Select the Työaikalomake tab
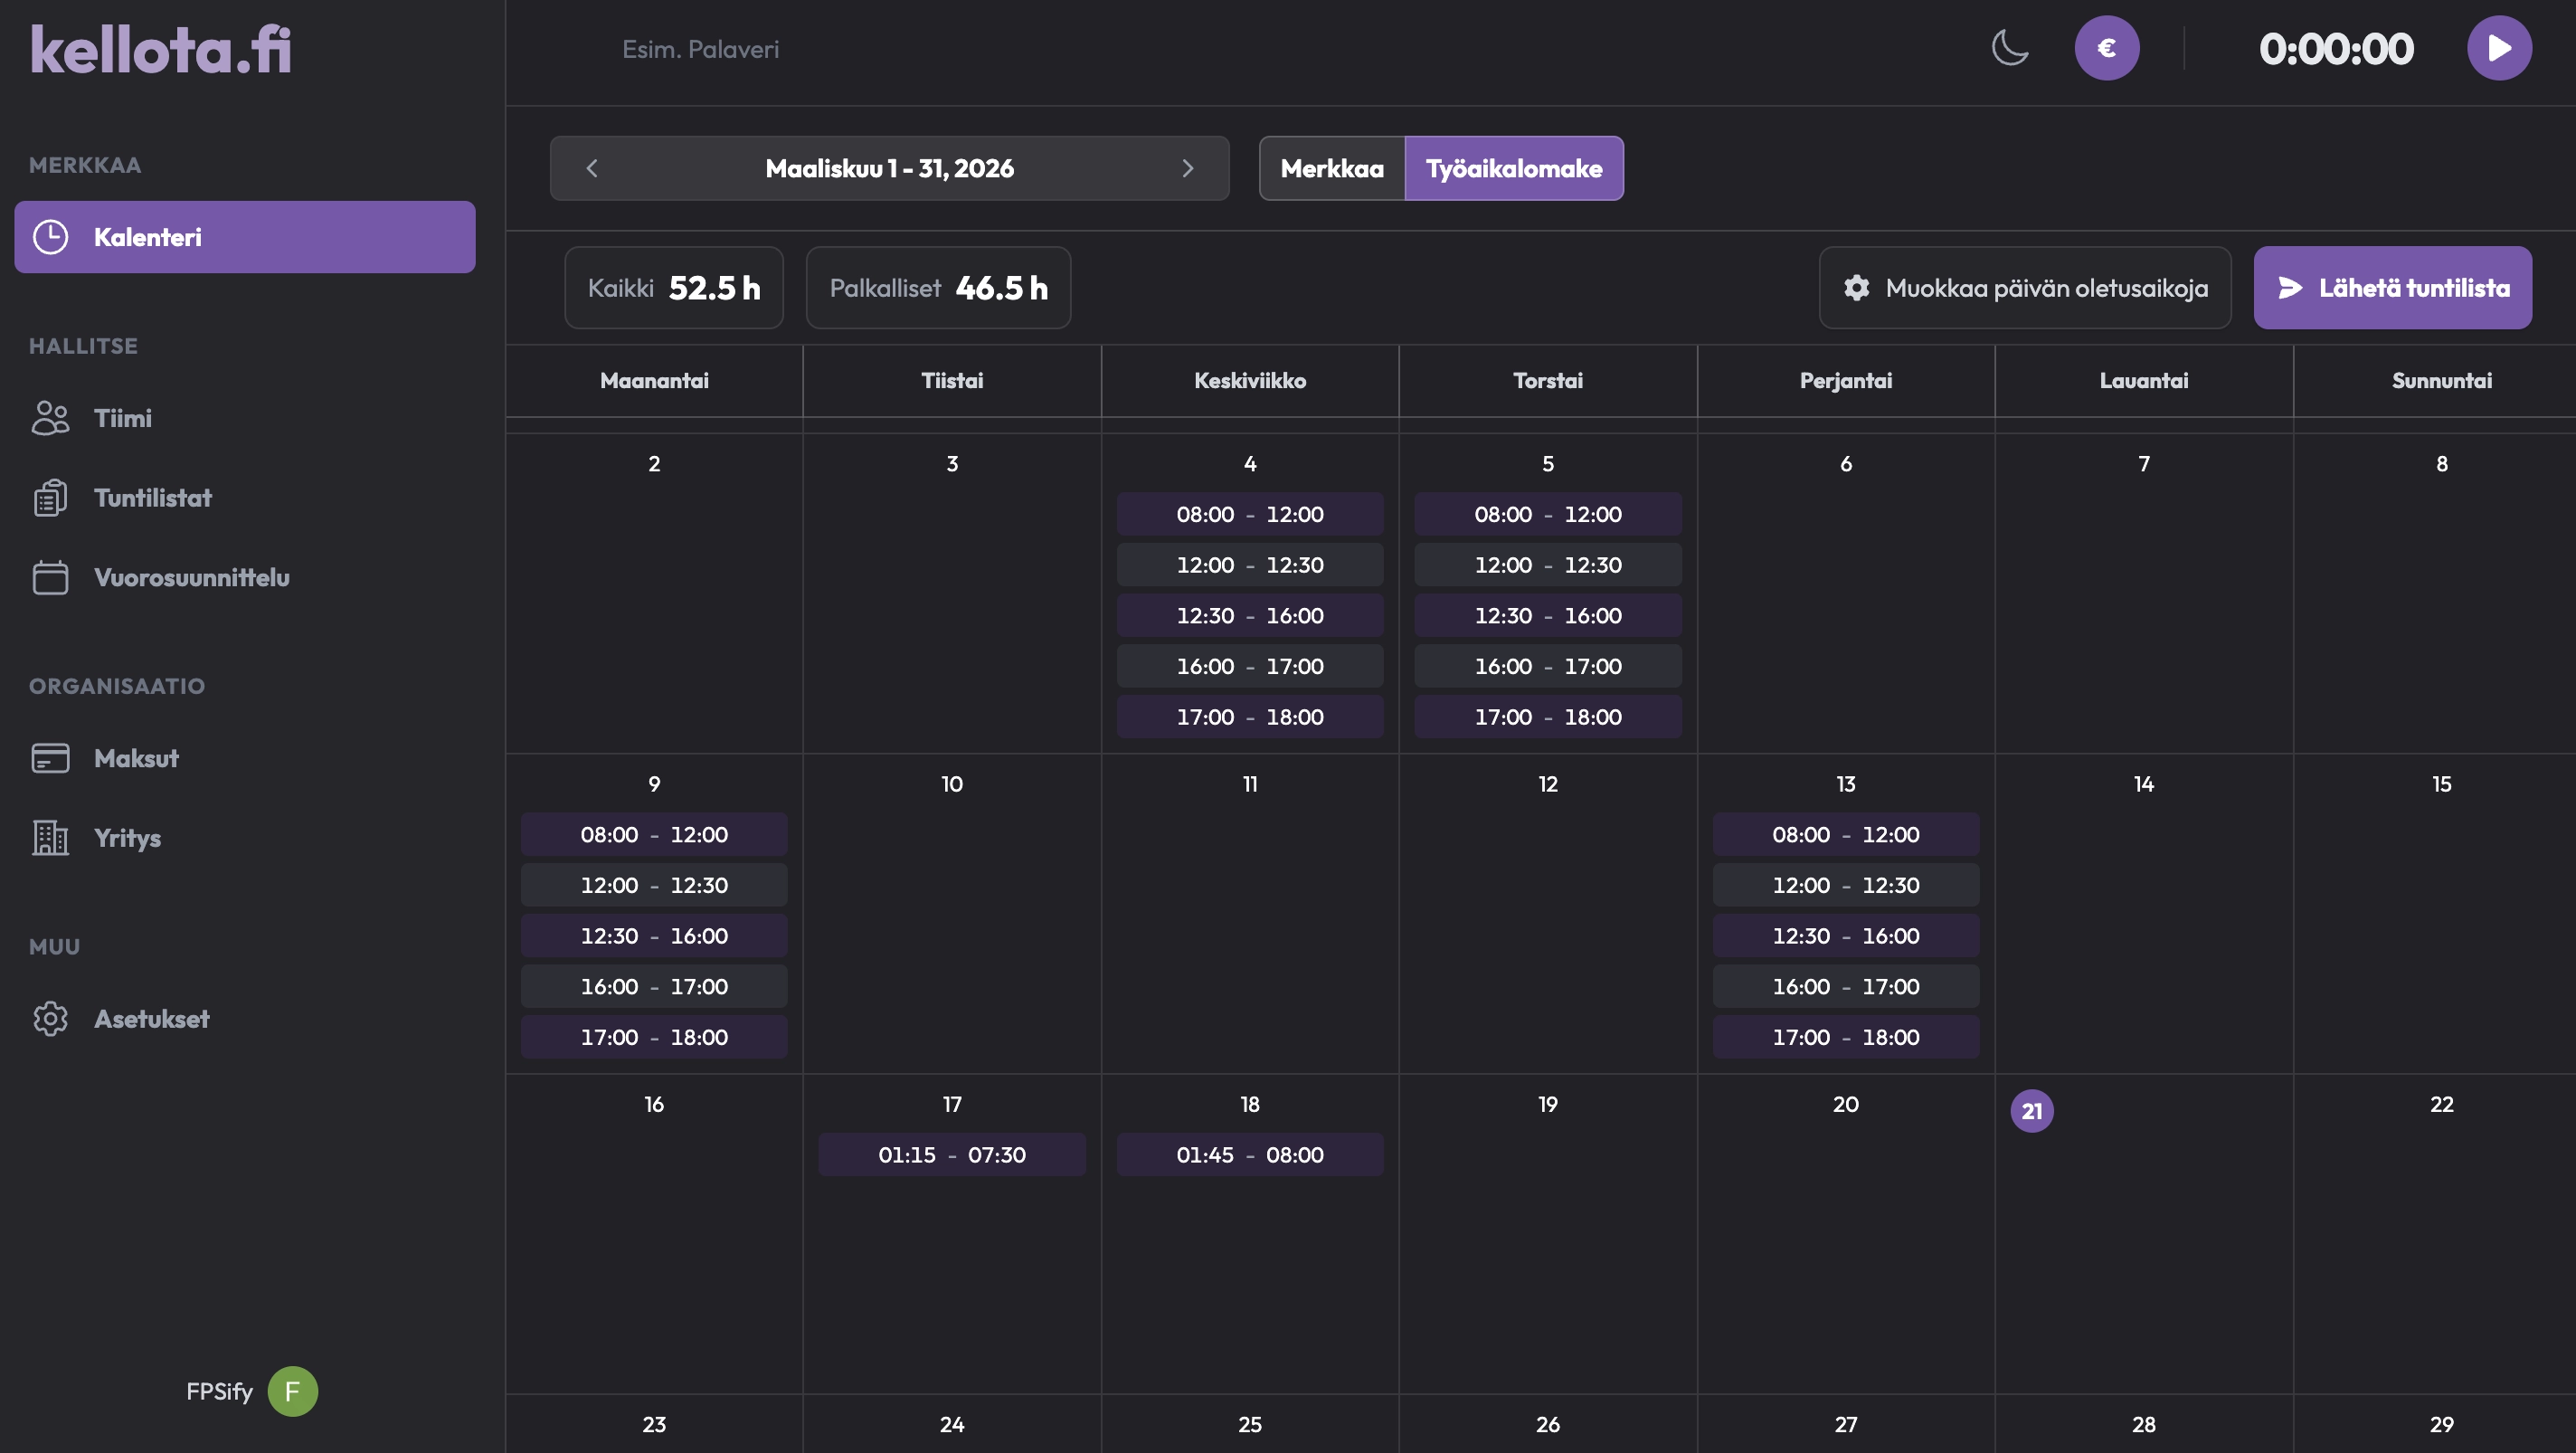Image resolution: width=2576 pixels, height=1453 pixels. (x=1513, y=168)
